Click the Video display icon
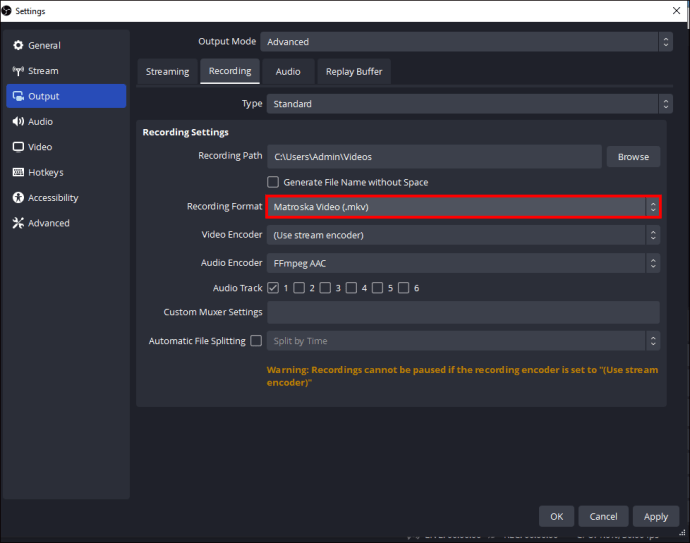690x543 pixels. point(18,147)
